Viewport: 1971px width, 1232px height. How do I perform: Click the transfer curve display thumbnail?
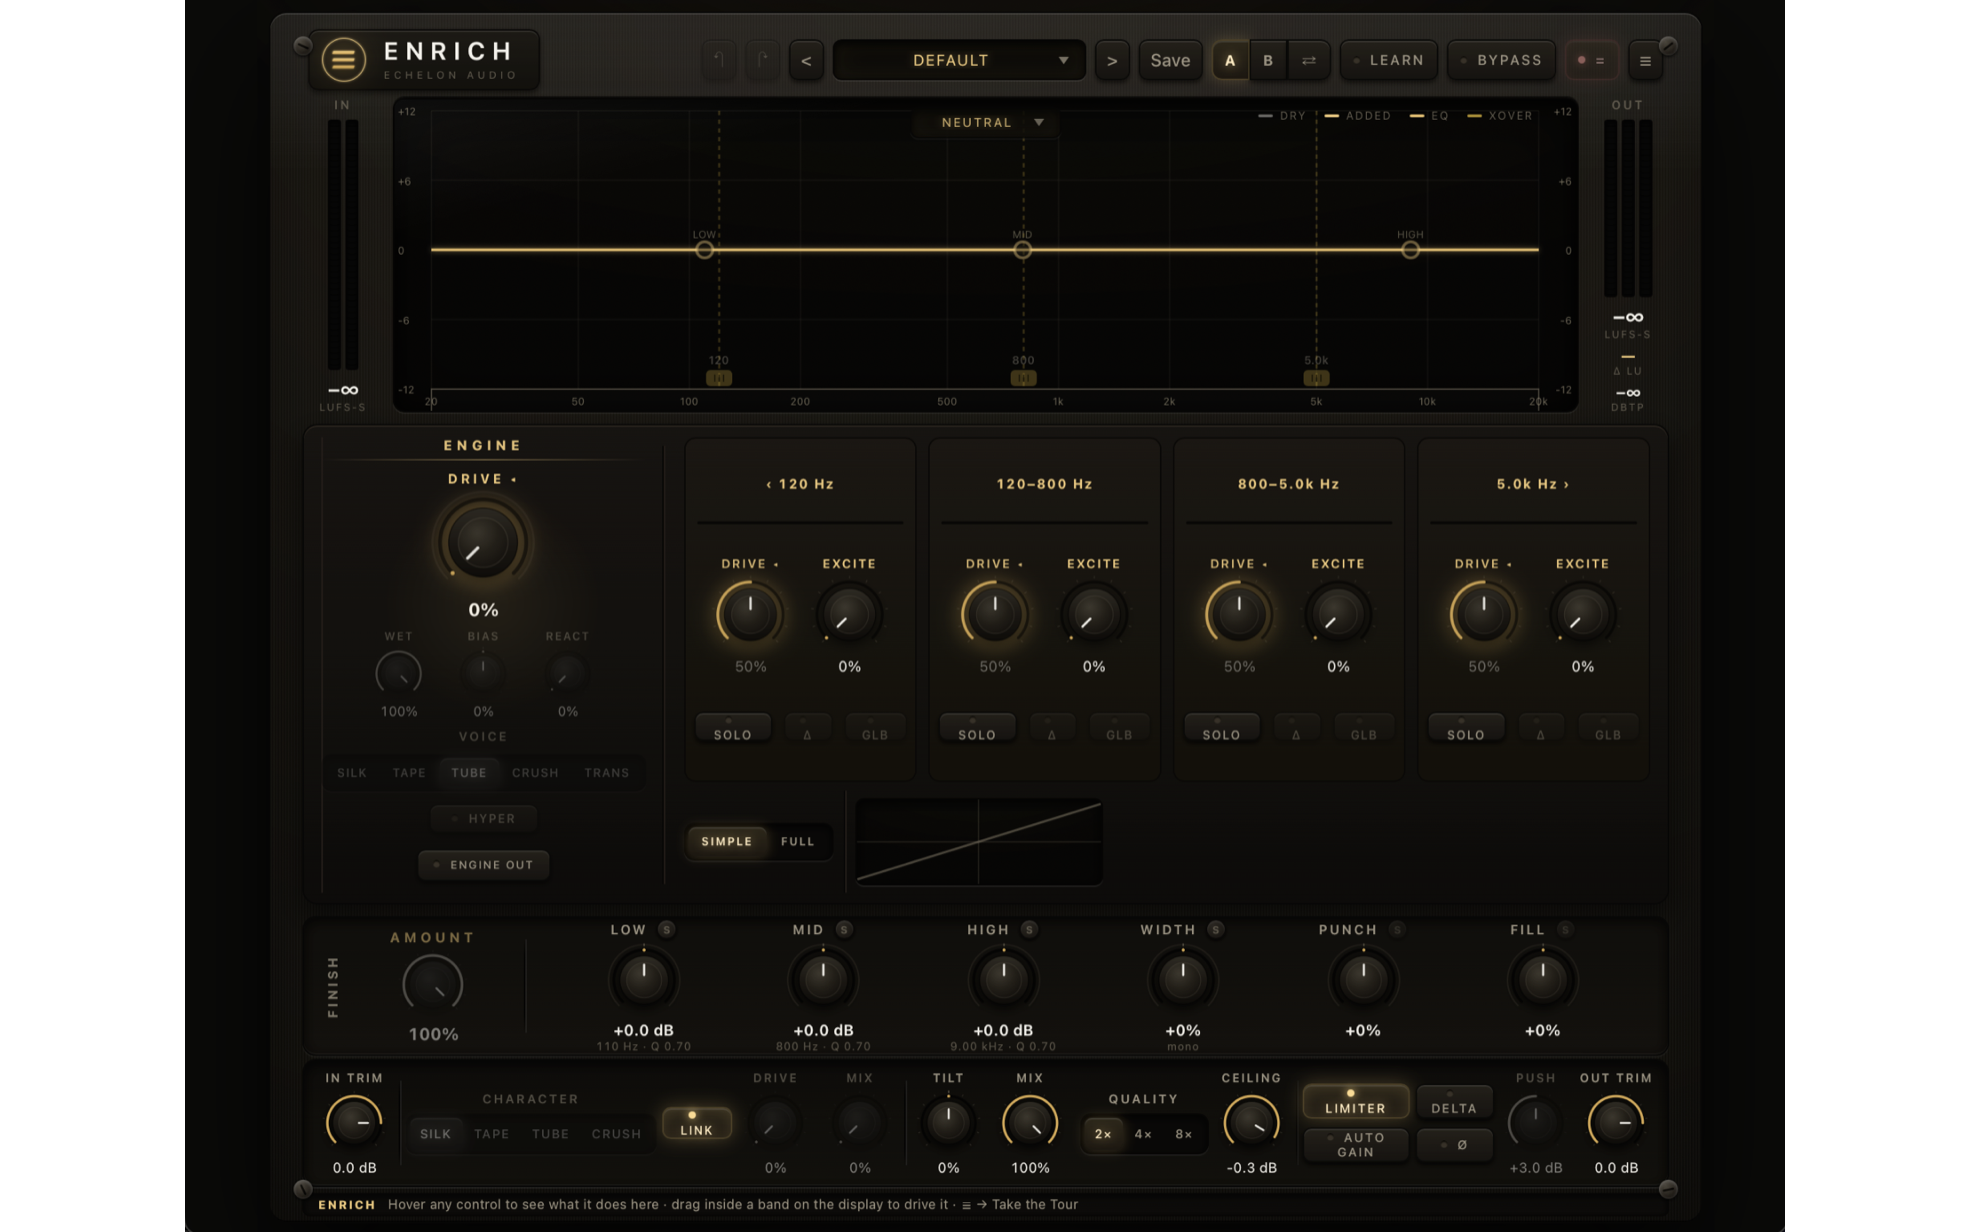979,842
